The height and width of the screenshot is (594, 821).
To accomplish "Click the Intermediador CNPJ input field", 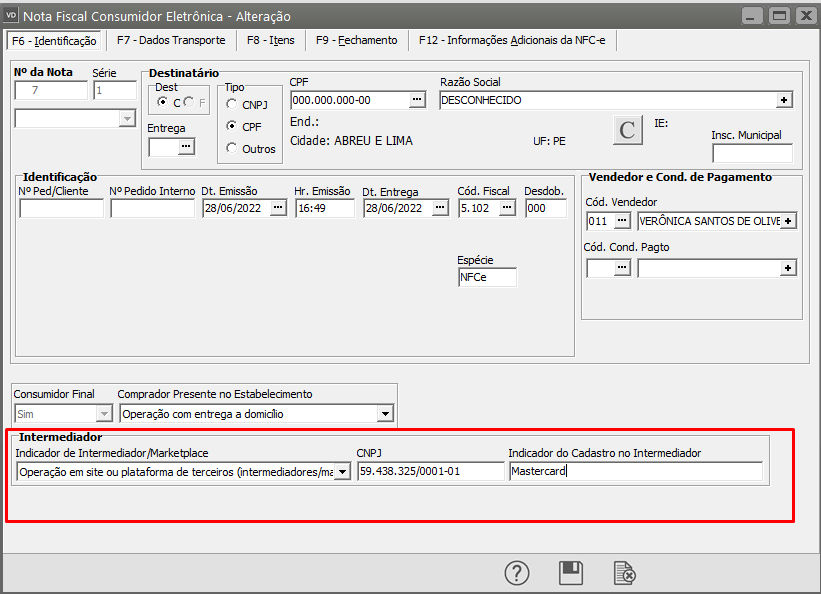I will click(430, 472).
